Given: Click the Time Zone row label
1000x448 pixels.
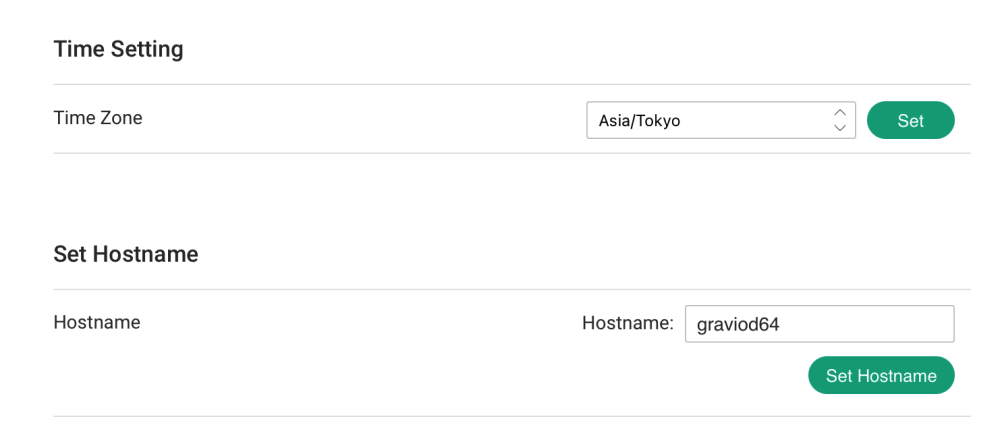Looking at the screenshot, I should [x=98, y=118].
